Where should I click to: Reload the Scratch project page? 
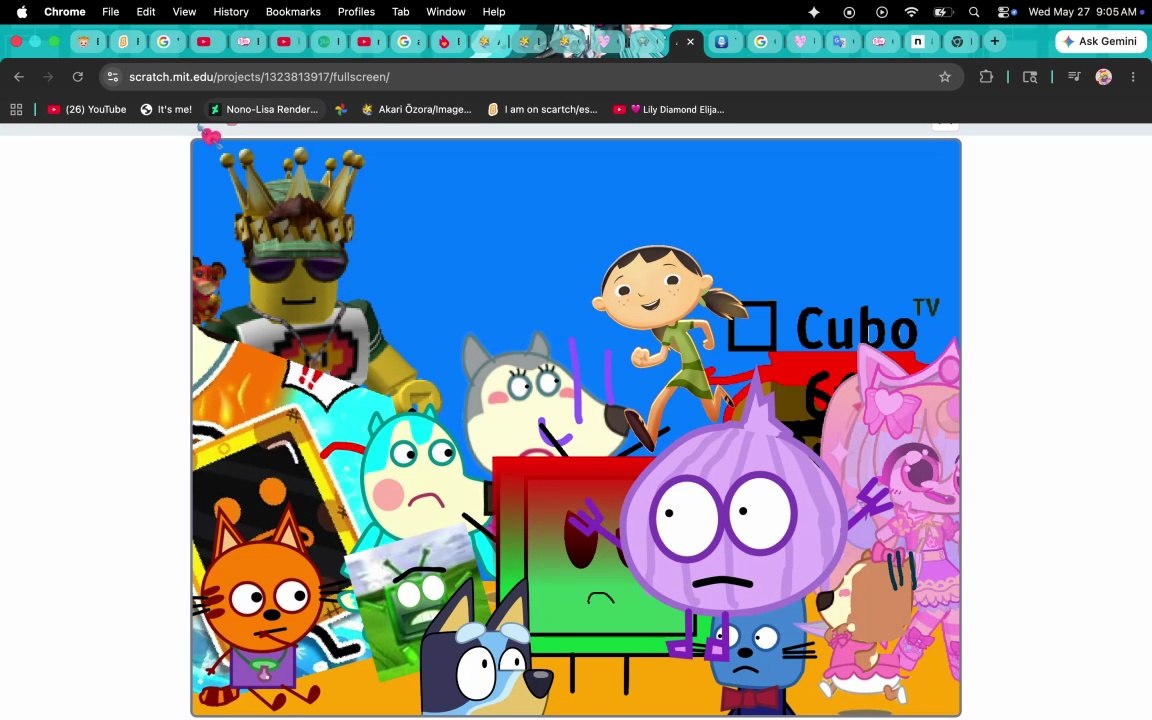coord(77,77)
